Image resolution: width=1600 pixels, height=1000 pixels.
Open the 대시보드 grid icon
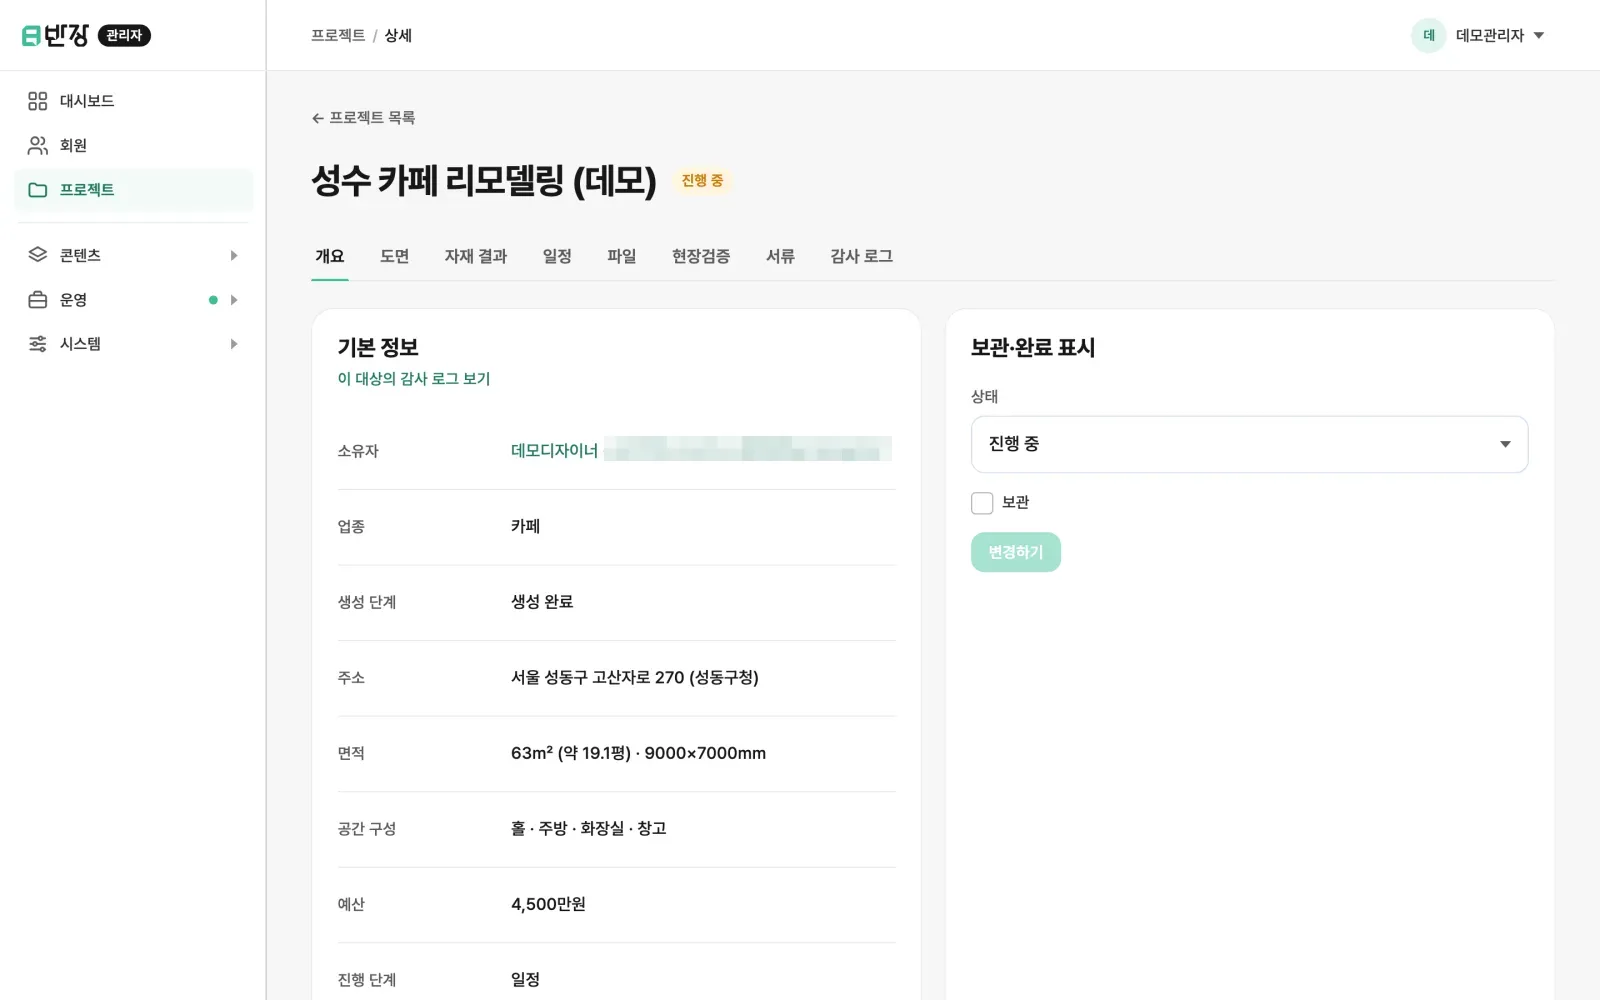pyautogui.click(x=38, y=101)
